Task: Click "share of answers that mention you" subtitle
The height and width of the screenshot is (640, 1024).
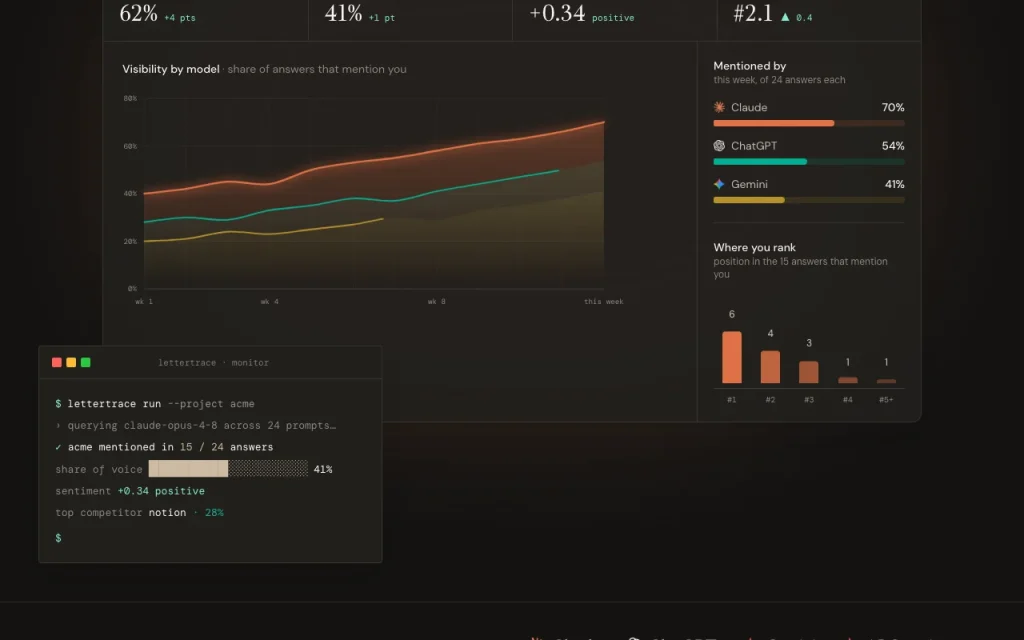Action: [x=317, y=69]
